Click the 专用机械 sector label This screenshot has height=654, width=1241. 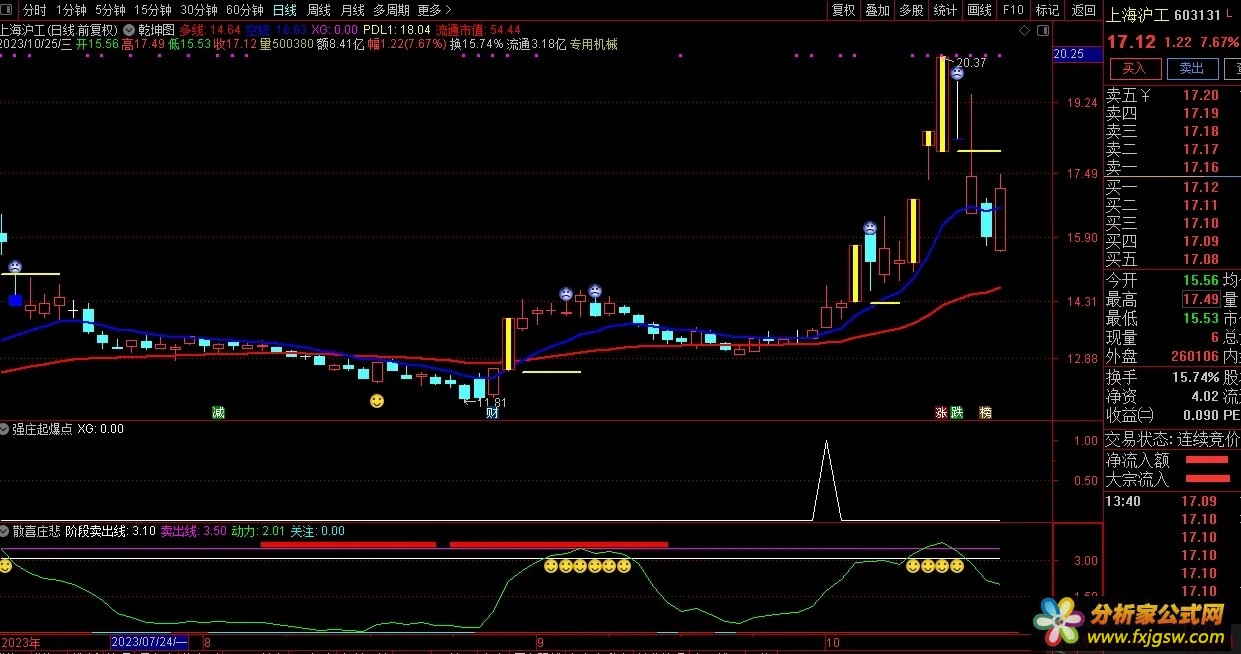pyautogui.click(x=594, y=45)
